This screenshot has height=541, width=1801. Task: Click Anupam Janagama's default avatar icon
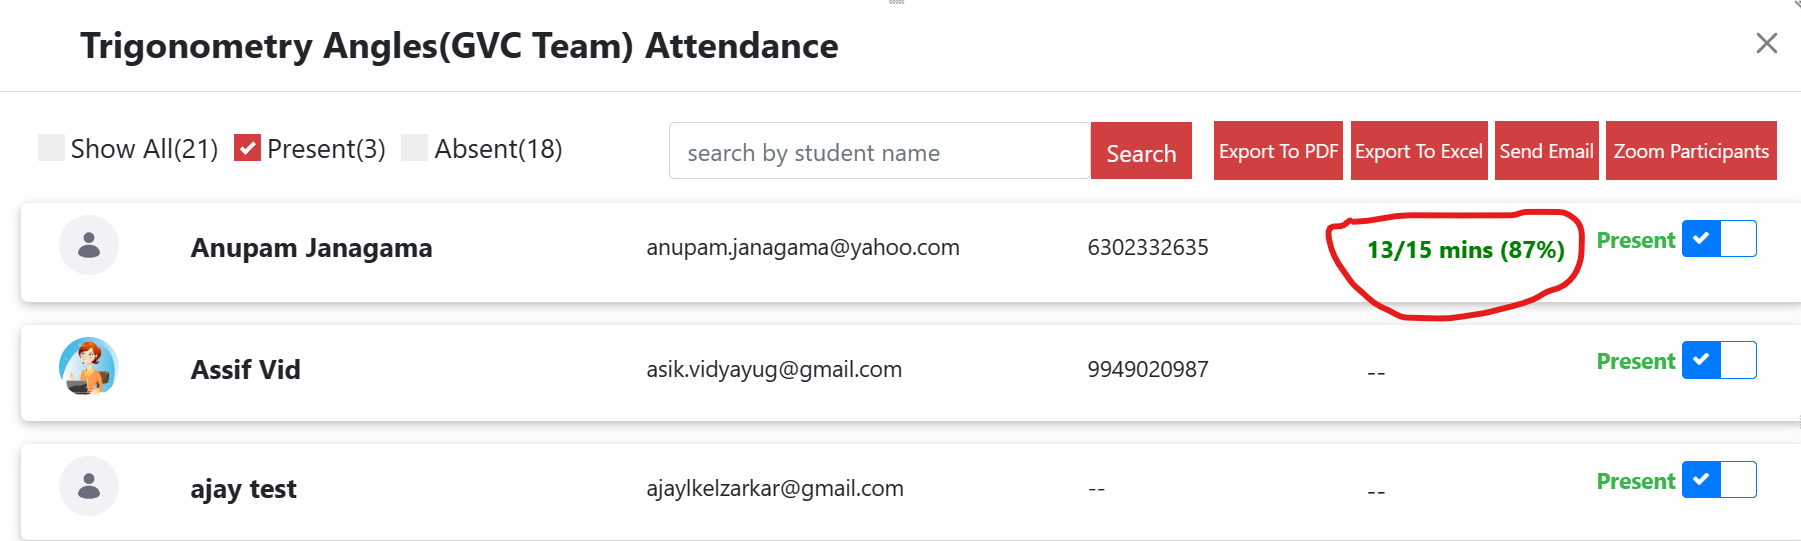pos(89,245)
